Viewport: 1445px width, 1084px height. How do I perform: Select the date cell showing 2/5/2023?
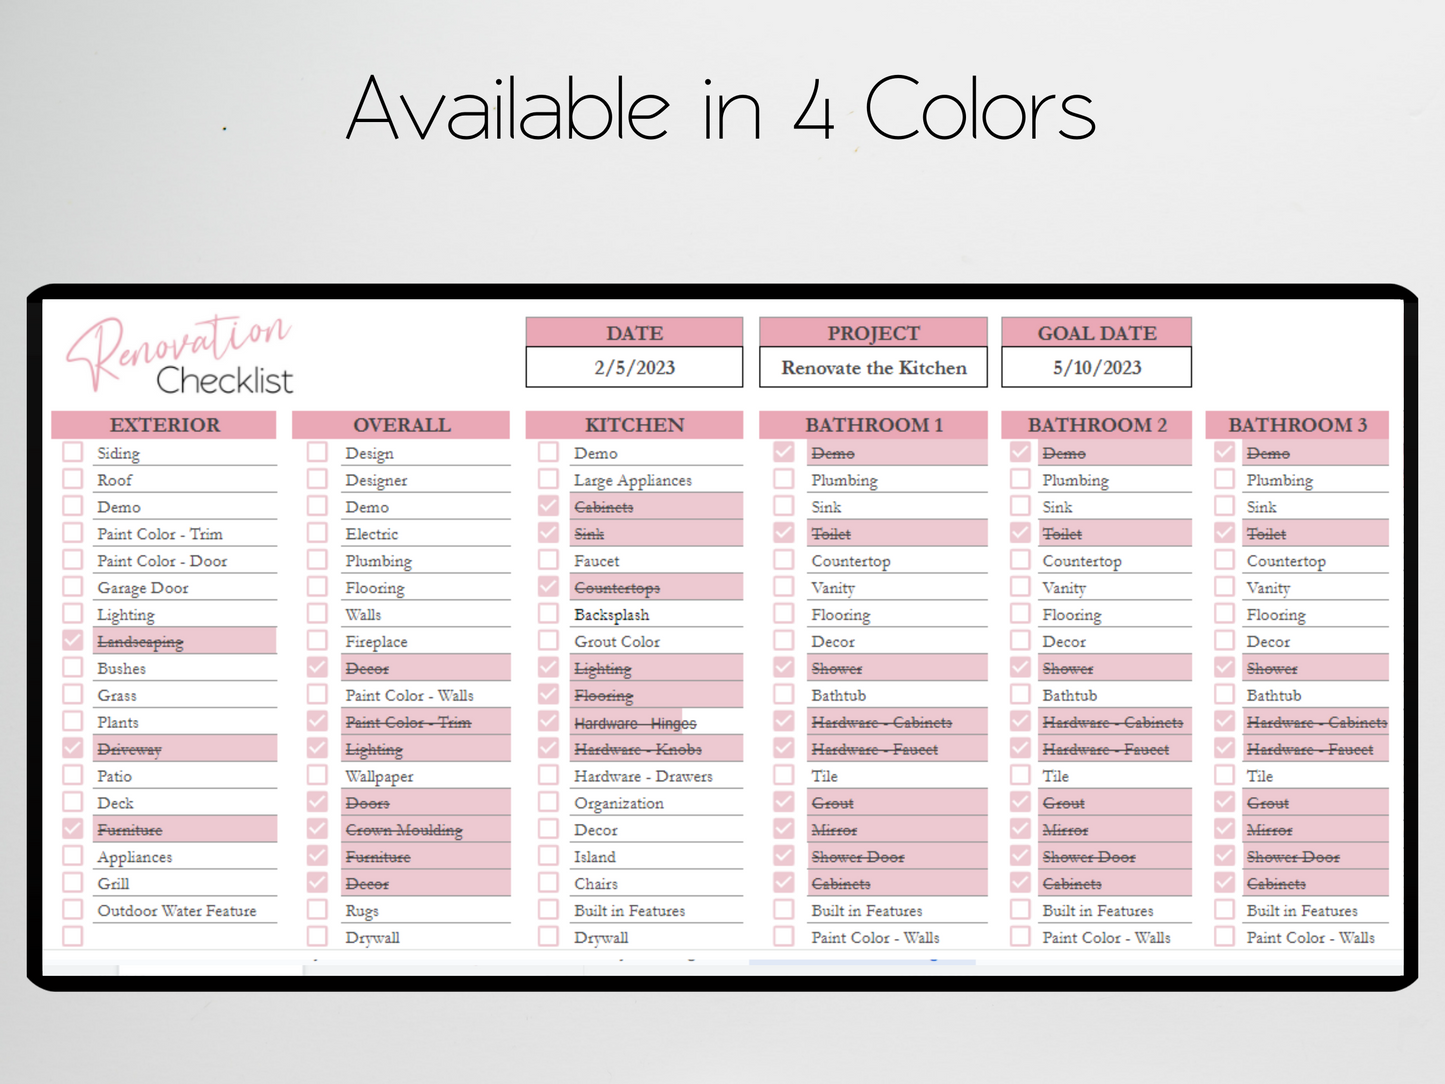click(x=634, y=367)
